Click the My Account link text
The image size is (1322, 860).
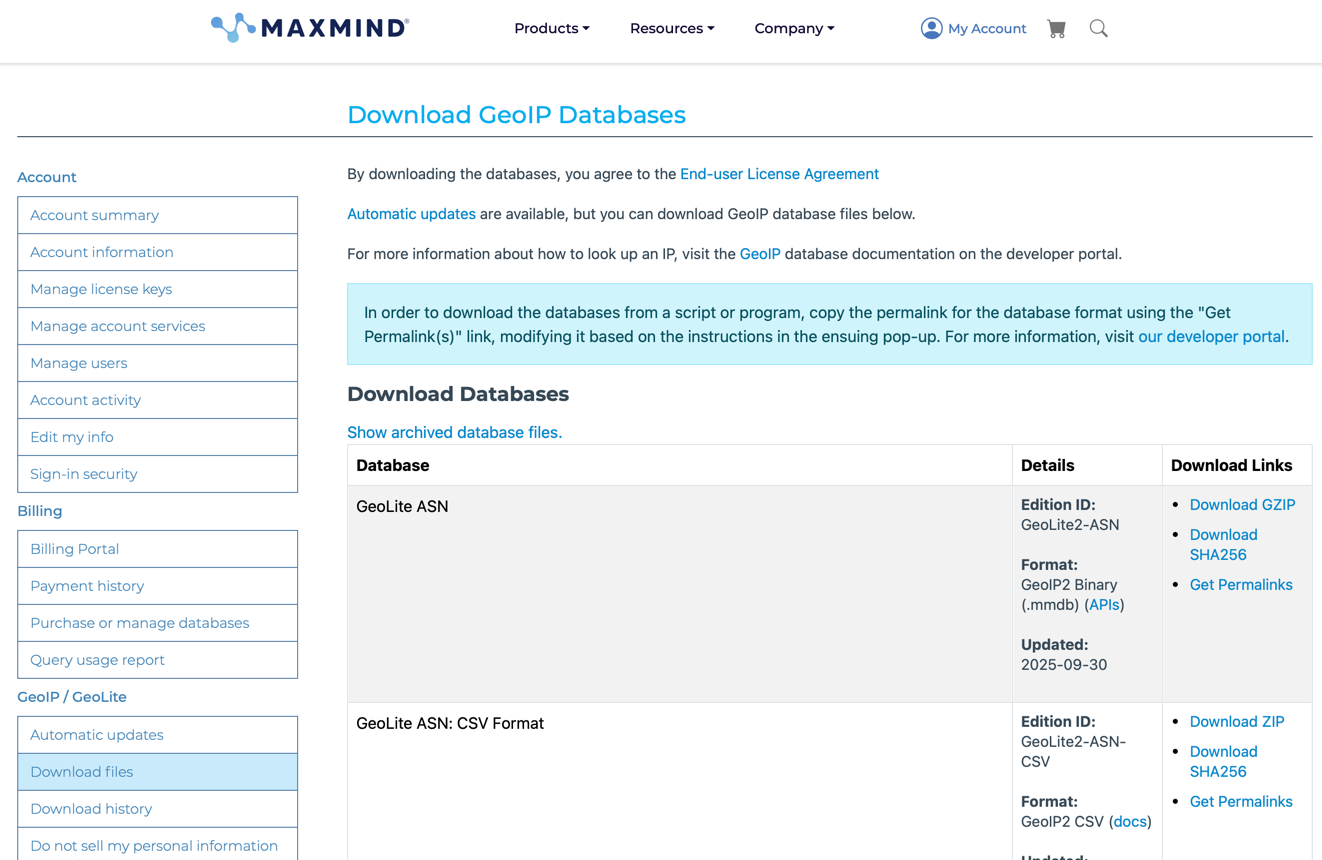(987, 29)
